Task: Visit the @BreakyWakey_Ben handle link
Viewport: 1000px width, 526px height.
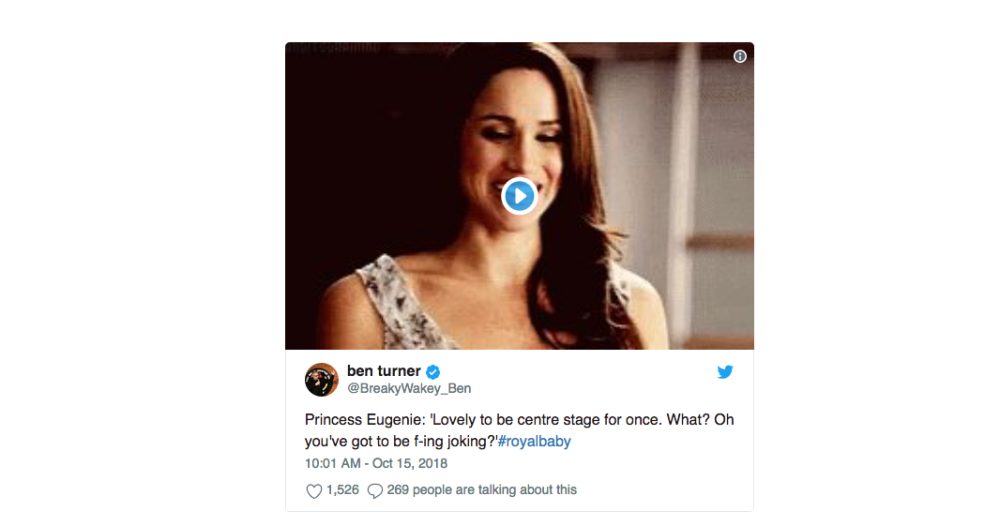Action: [x=409, y=388]
